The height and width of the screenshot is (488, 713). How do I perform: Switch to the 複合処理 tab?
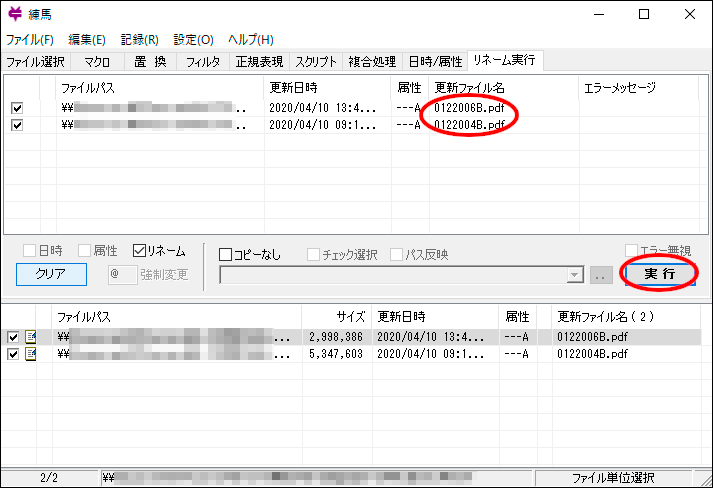372,61
